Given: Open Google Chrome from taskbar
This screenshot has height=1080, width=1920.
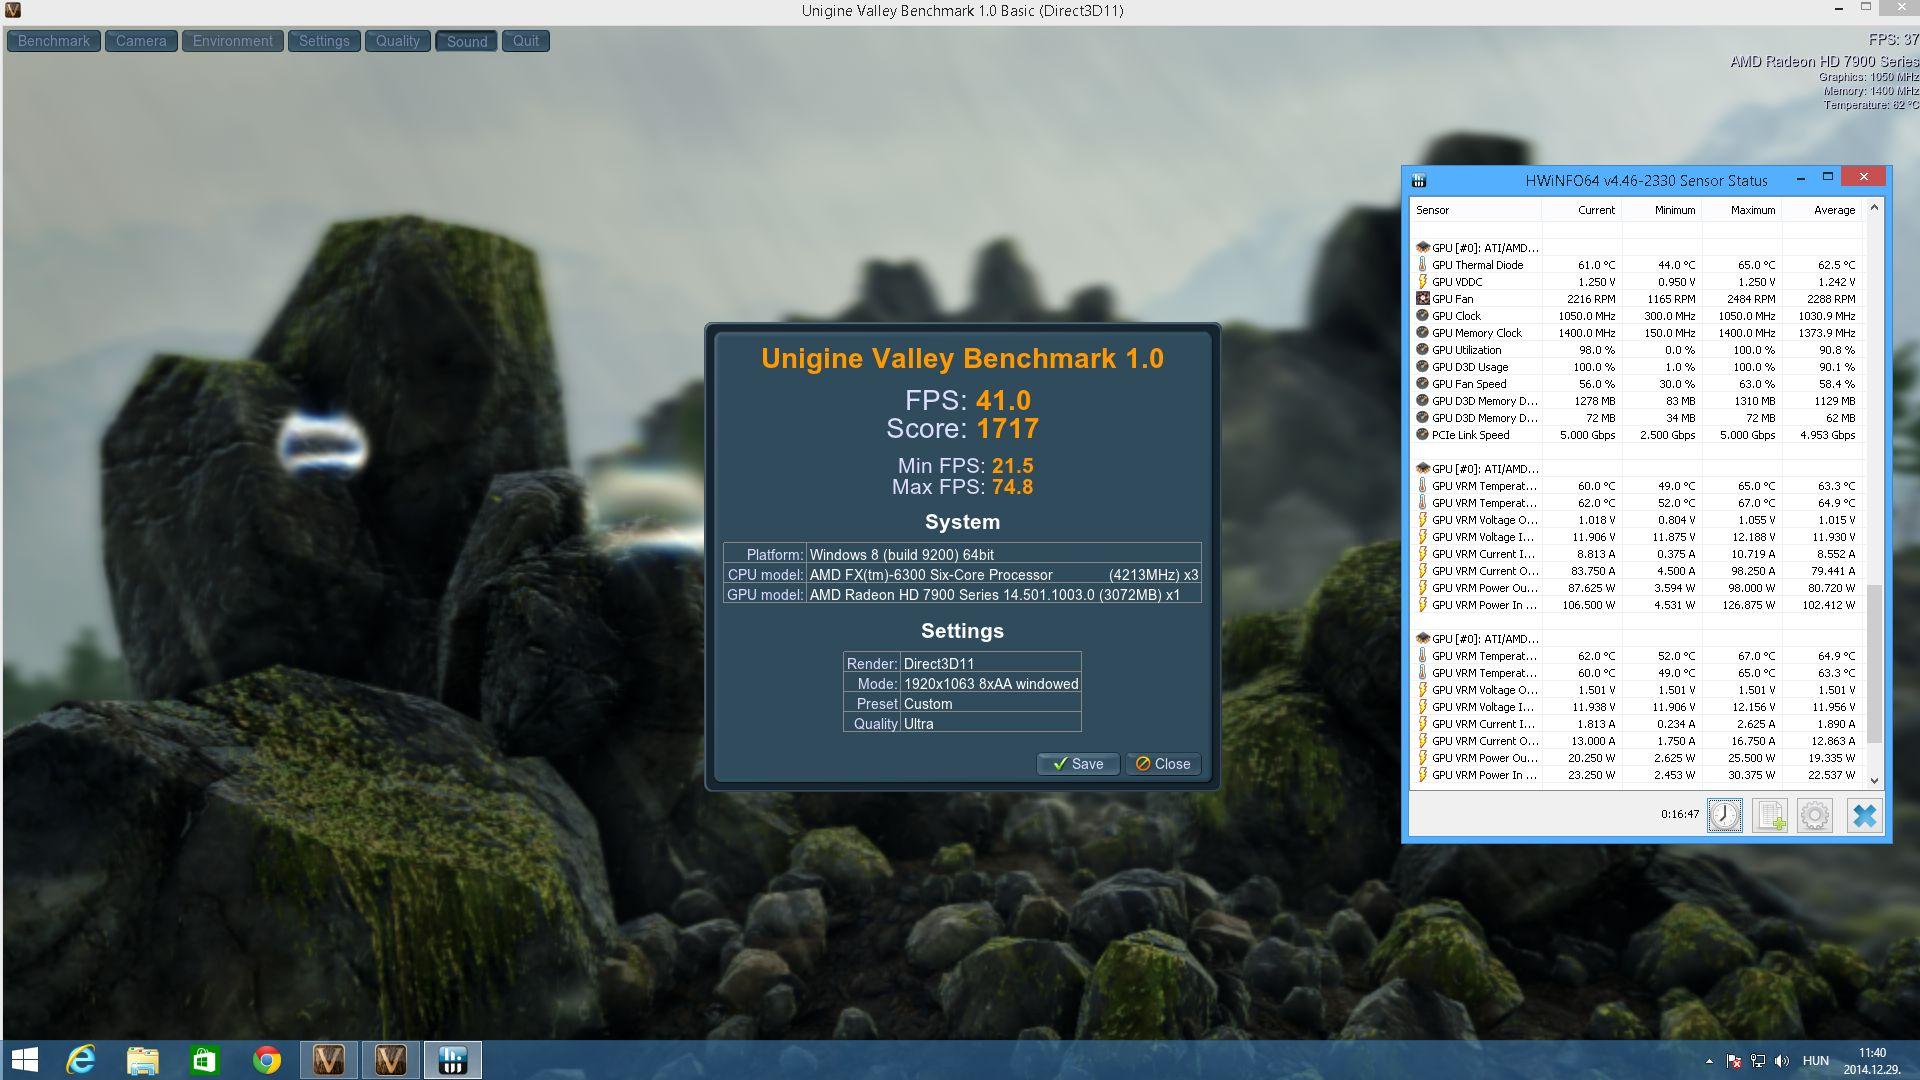Looking at the screenshot, I should tap(267, 1060).
